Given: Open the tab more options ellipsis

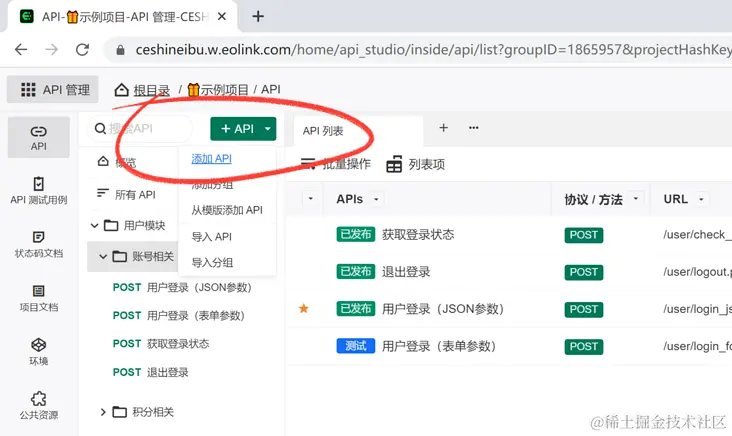Looking at the screenshot, I should (x=473, y=128).
